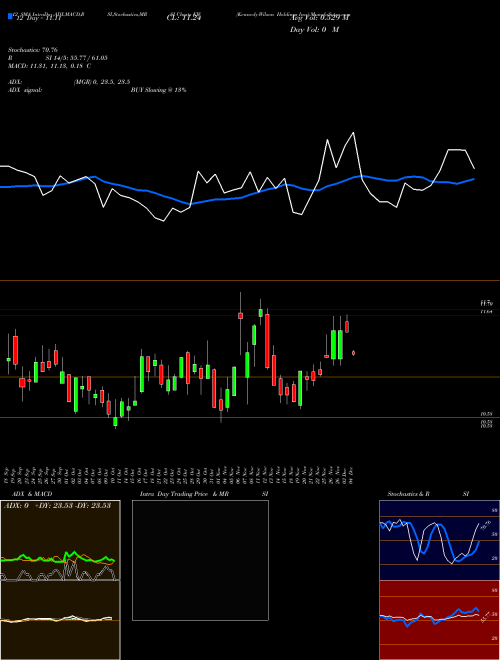Screen dimensions: 500x660
Task: Click the 11.64 price level label
Action: (x=486, y=311)
